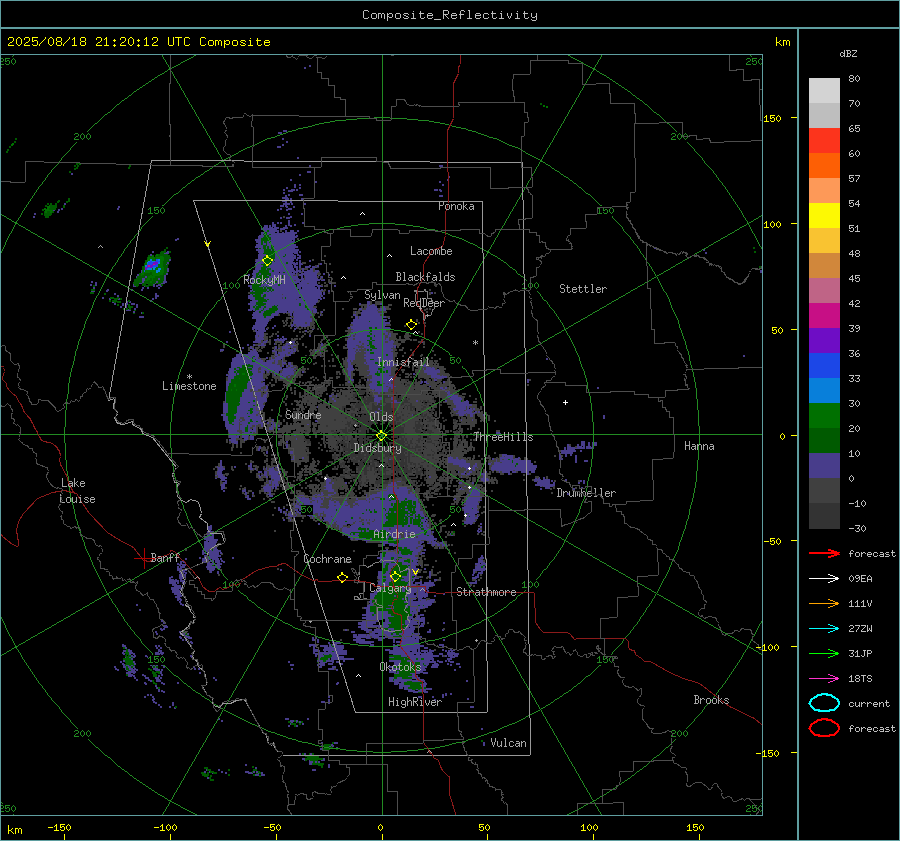This screenshot has width=900, height=841.
Task: Pick the light grey 70-80 dBZ swatch
Action: (x=824, y=90)
